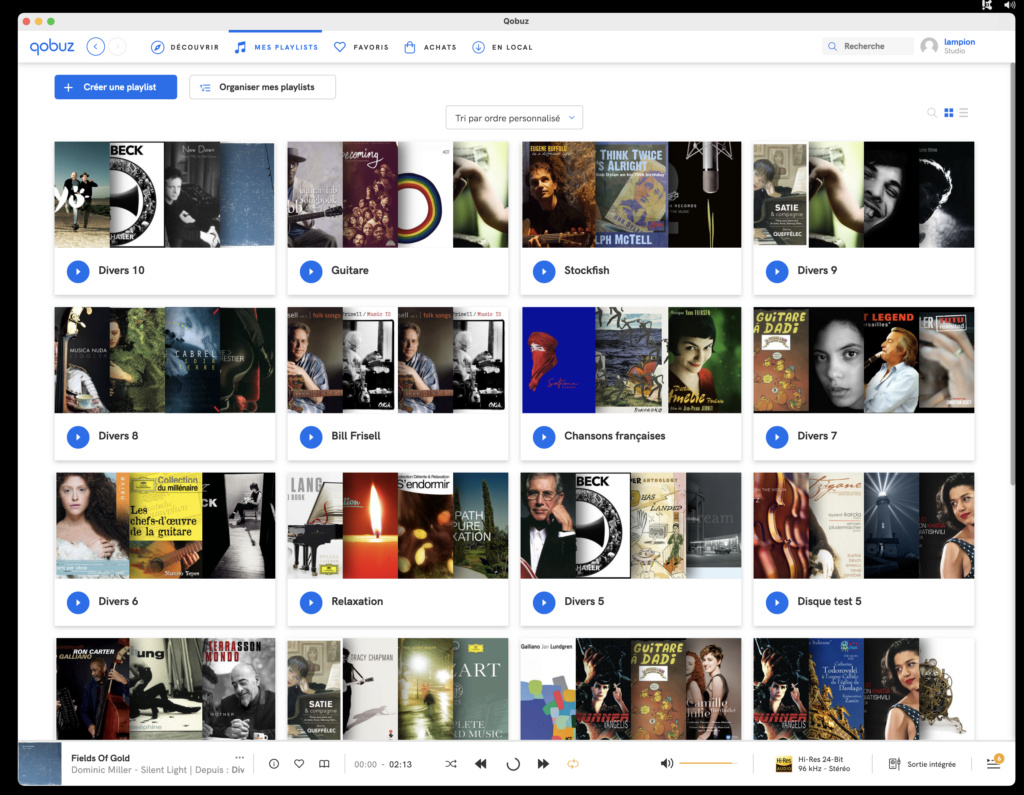Click the 02:13 track duration

400,764
